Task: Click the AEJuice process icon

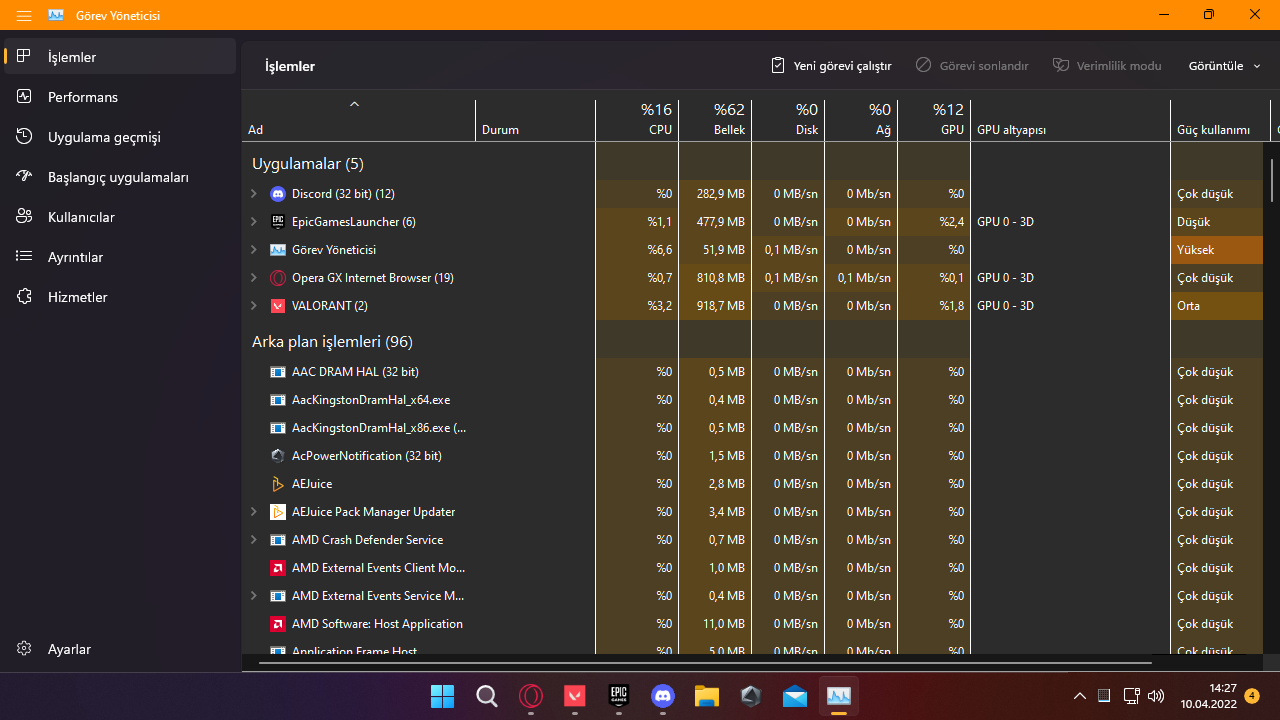Action: [278, 484]
